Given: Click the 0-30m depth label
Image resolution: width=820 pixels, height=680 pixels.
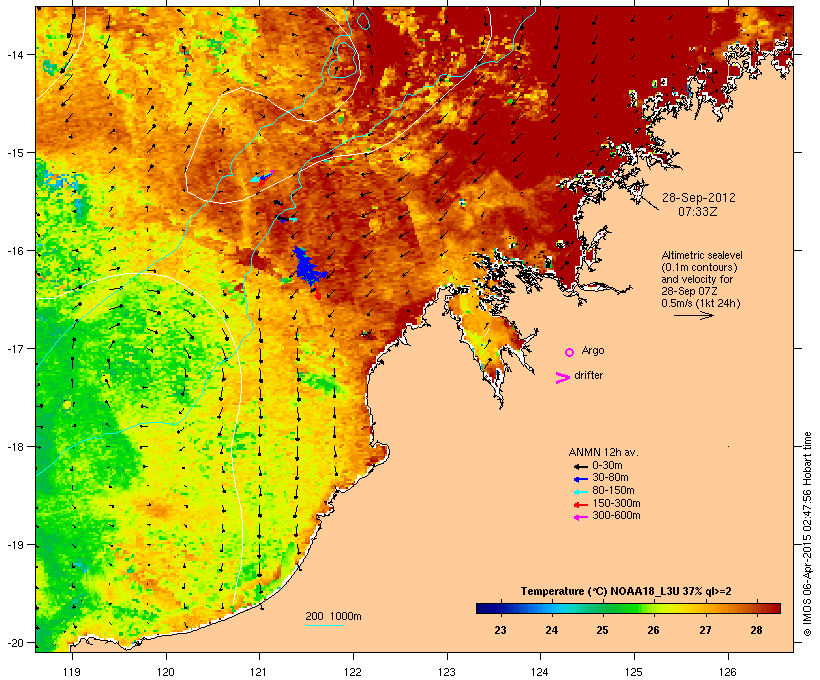Looking at the screenshot, I should click(x=607, y=465).
